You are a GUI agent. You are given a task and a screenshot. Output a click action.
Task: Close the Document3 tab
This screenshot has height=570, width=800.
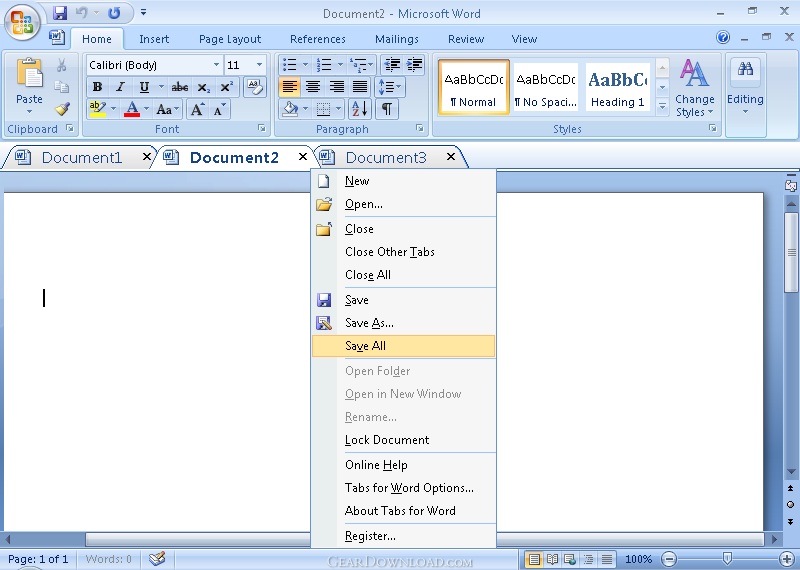[451, 157]
